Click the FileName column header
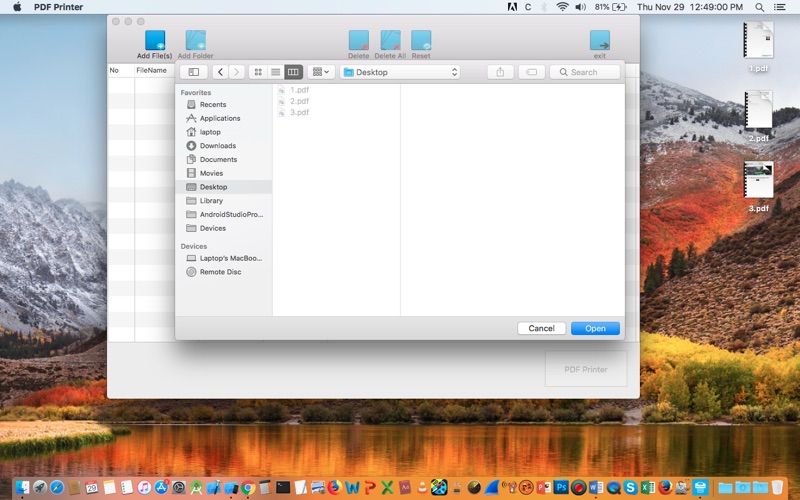This screenshot has width=800, height=500. (152, 70)
